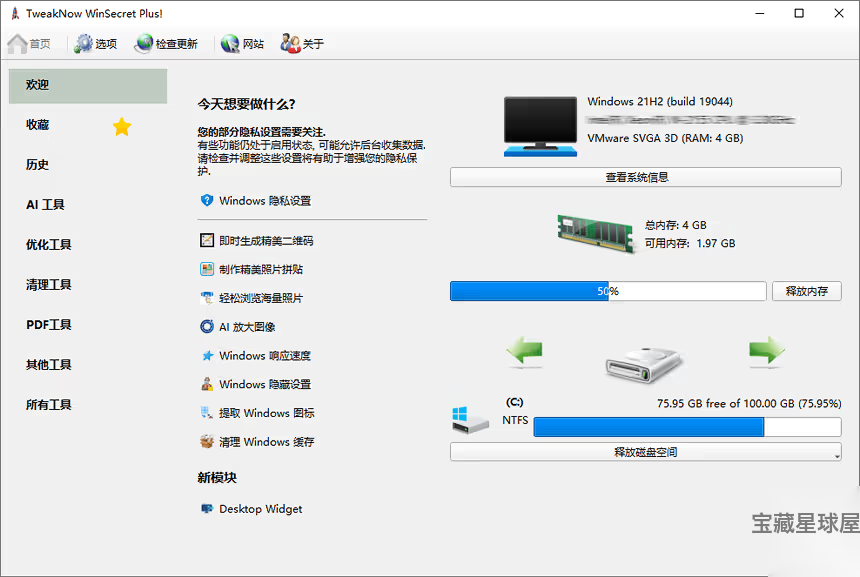The height and width of the screenshot is (577, 860).
Task: Click the 今天想要做什么? heading
Action: click(x=246, y=104)
